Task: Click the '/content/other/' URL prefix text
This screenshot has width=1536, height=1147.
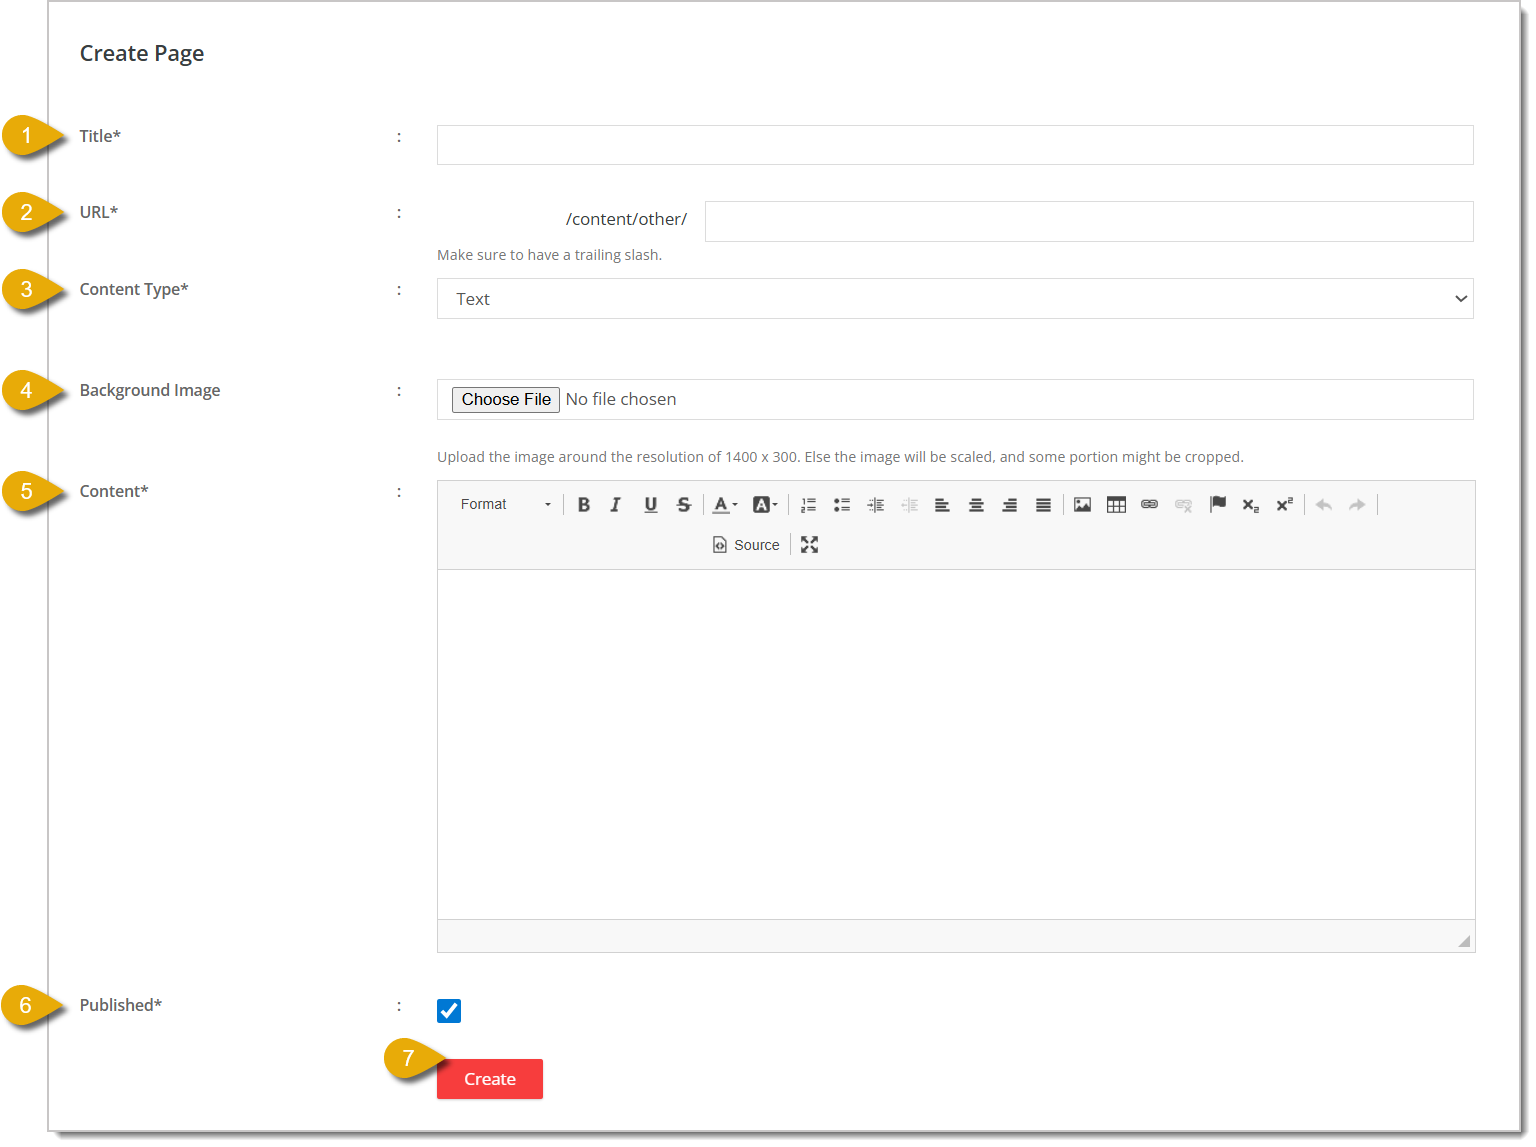Action: click(626, 219)
